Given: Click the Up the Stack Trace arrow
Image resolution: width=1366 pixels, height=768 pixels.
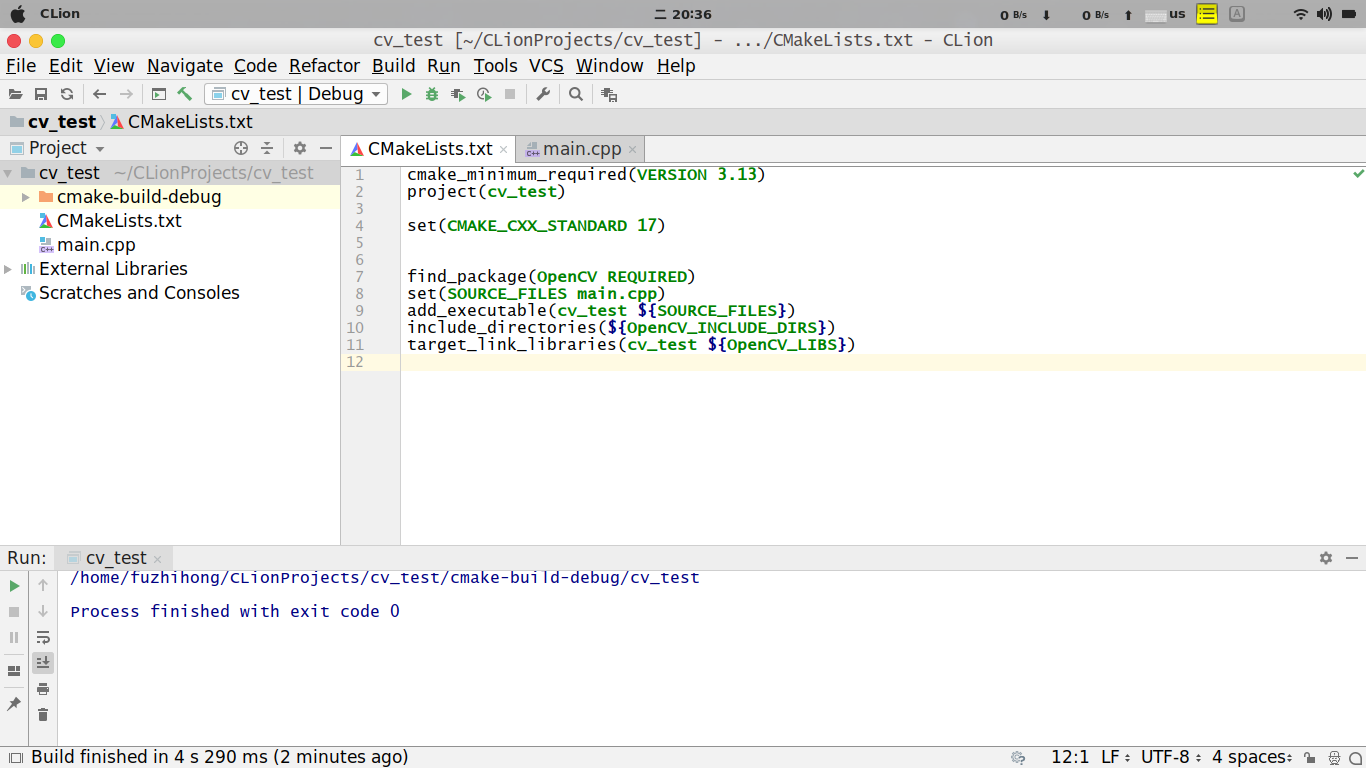Looking at the screenshot, I should [x=43, y=585].
